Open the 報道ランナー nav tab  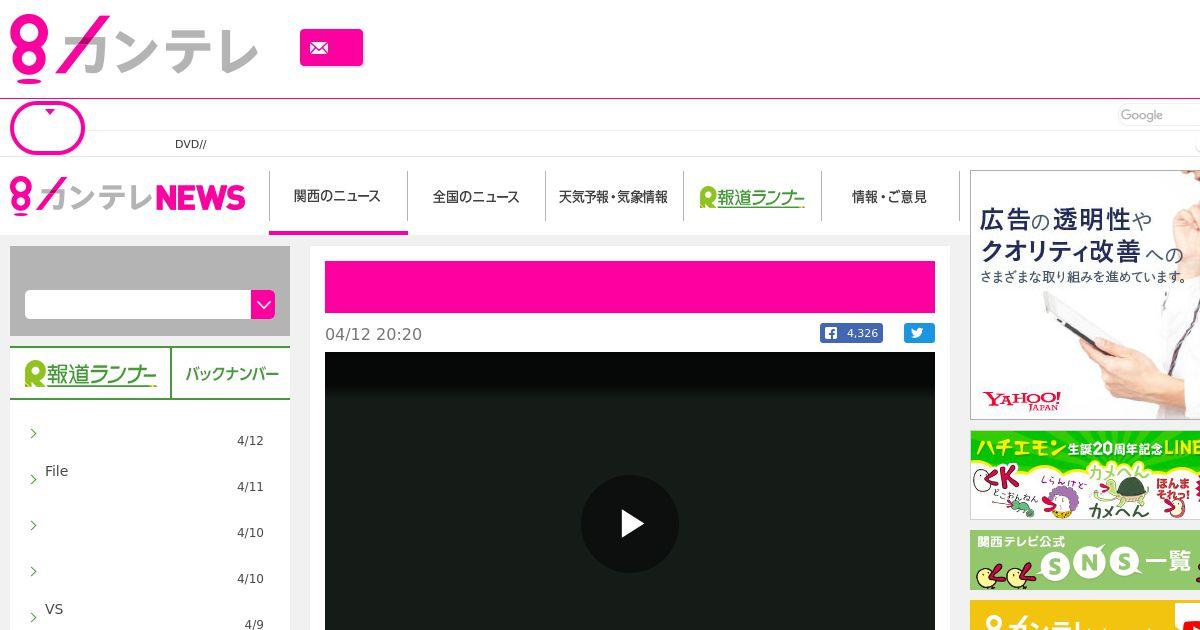click(x=752, y=197)
